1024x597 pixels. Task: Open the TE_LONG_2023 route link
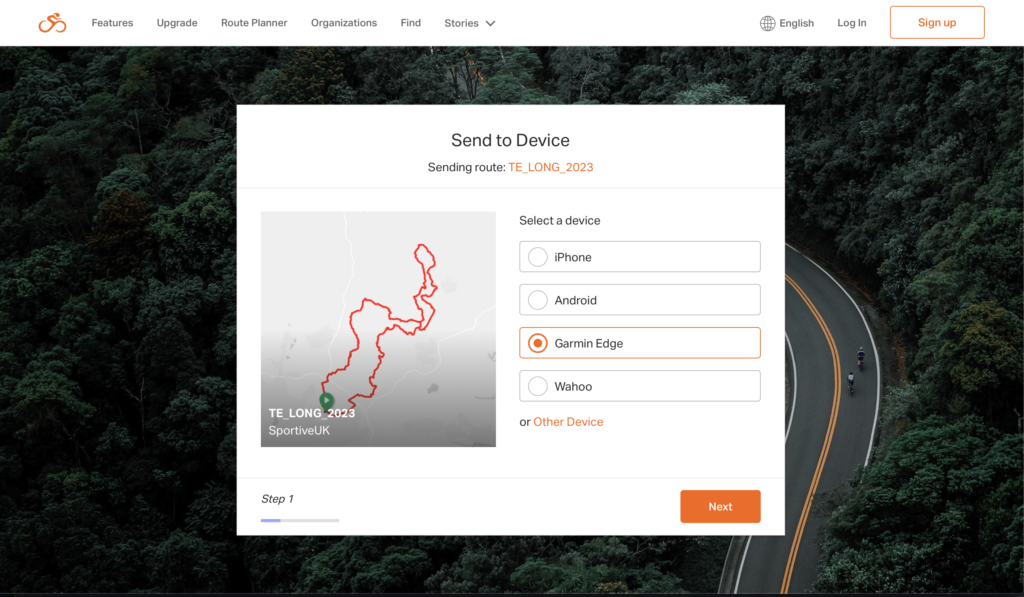pyautogui.click(x=551, y=167)
